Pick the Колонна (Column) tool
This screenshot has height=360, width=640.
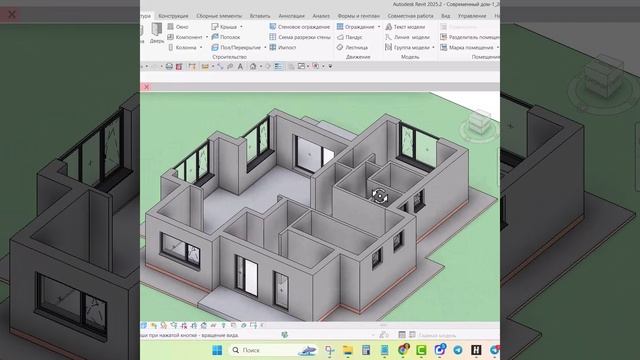tap(182, 47)
